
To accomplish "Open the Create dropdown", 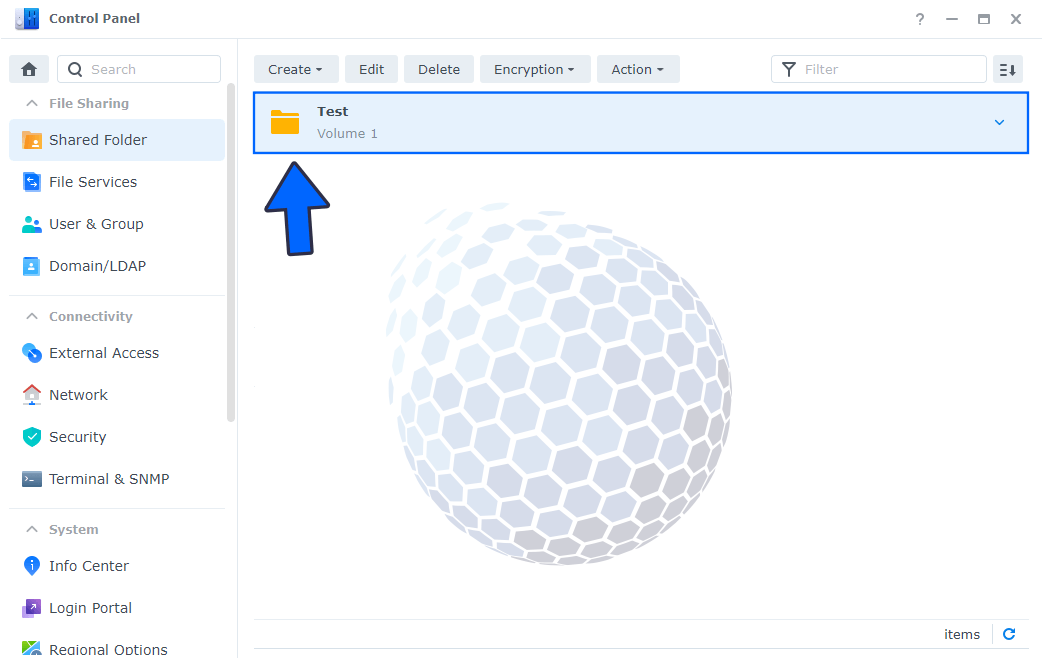I will [295, 69].
